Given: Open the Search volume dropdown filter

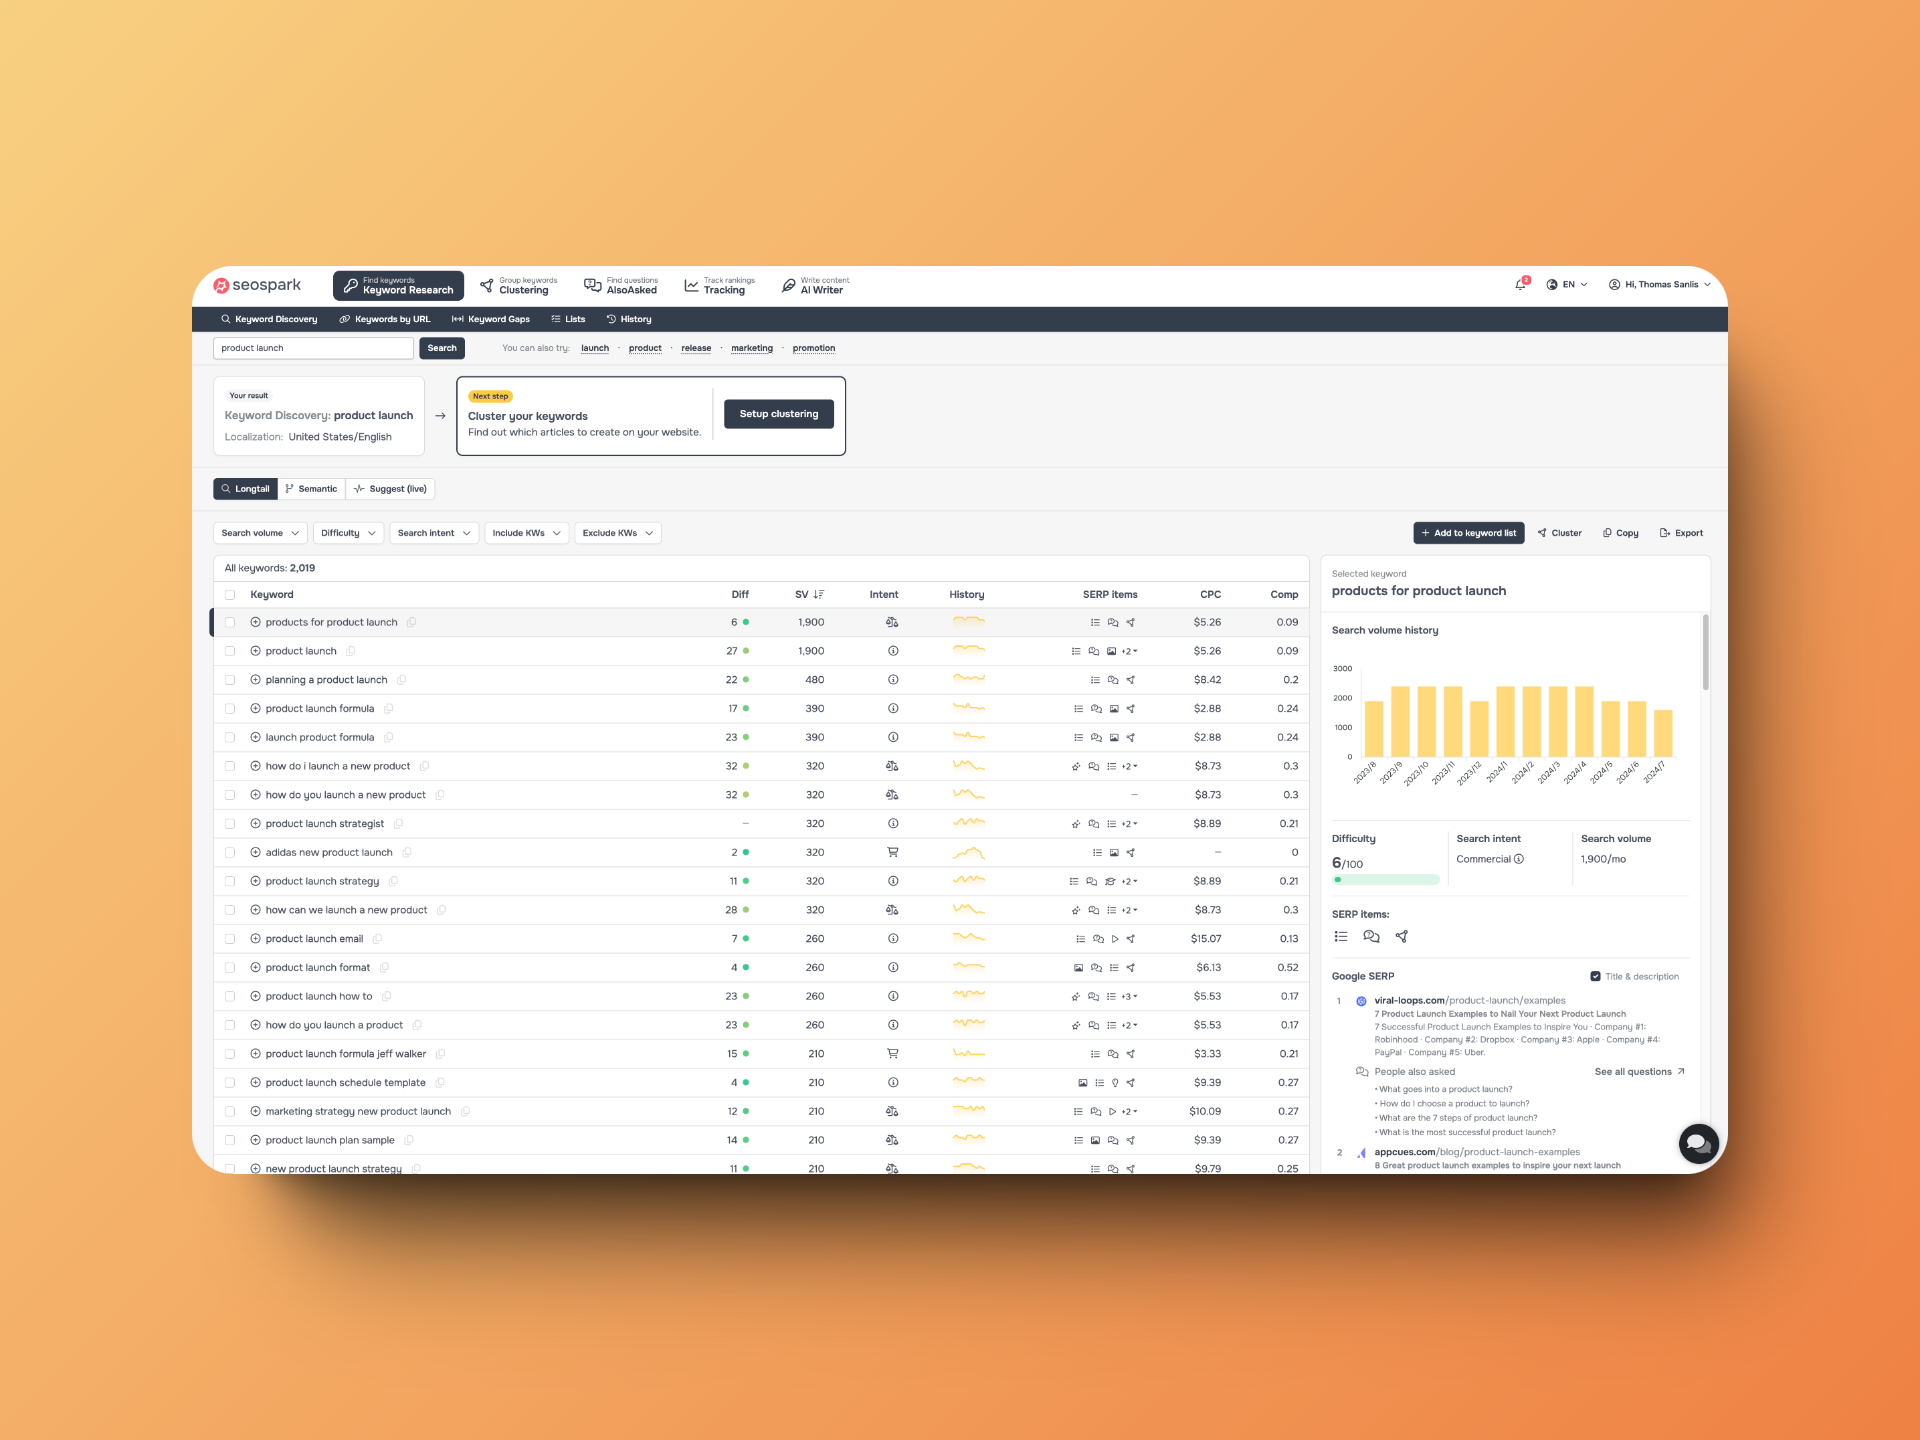Looking at the screenshot, I should tap(259, 534).
